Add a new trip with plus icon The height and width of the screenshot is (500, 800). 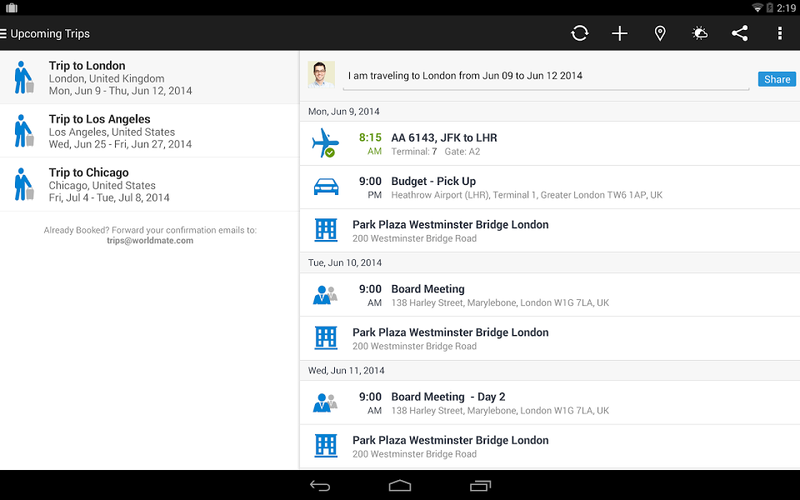pyautogui.click(x=619, y=34)
